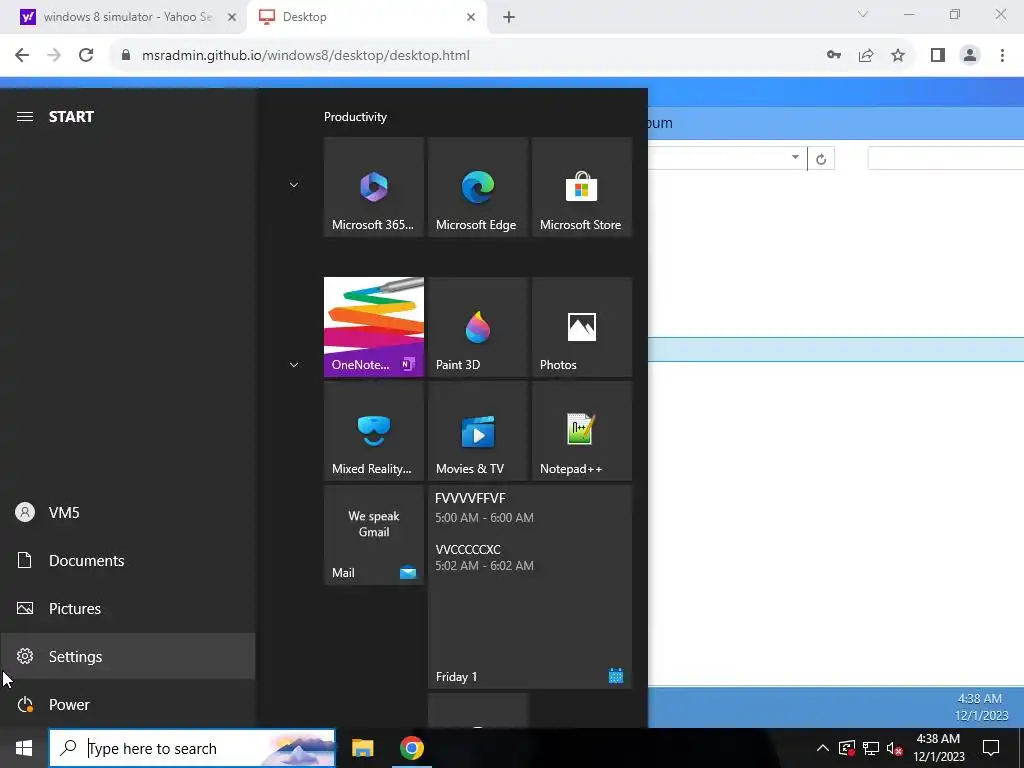Open Chrome from the taskbar
The image size is (1024, 768).
click(411, 748)
